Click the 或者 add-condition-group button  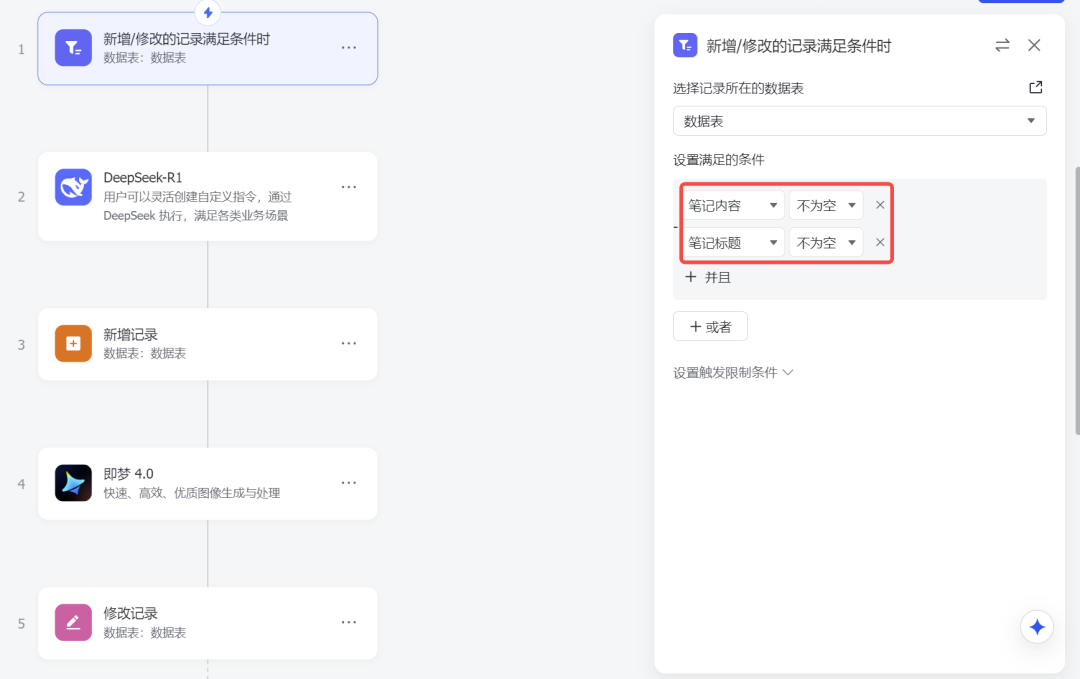pos(710,326)
